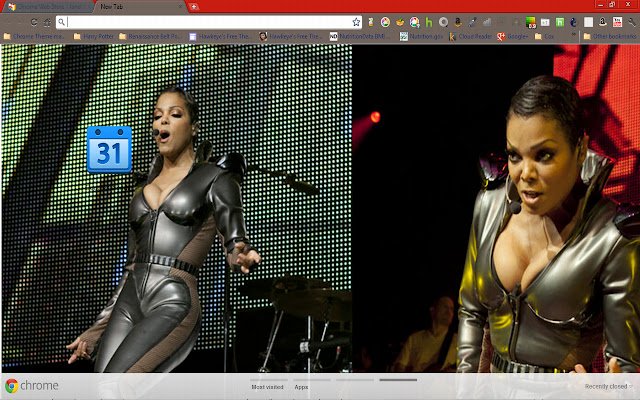Image resolution: width=640 pixels, height=400 pixels.
Task: Click the gray circle extension icon
Action: pyautogui.click(x=443, y=22)
